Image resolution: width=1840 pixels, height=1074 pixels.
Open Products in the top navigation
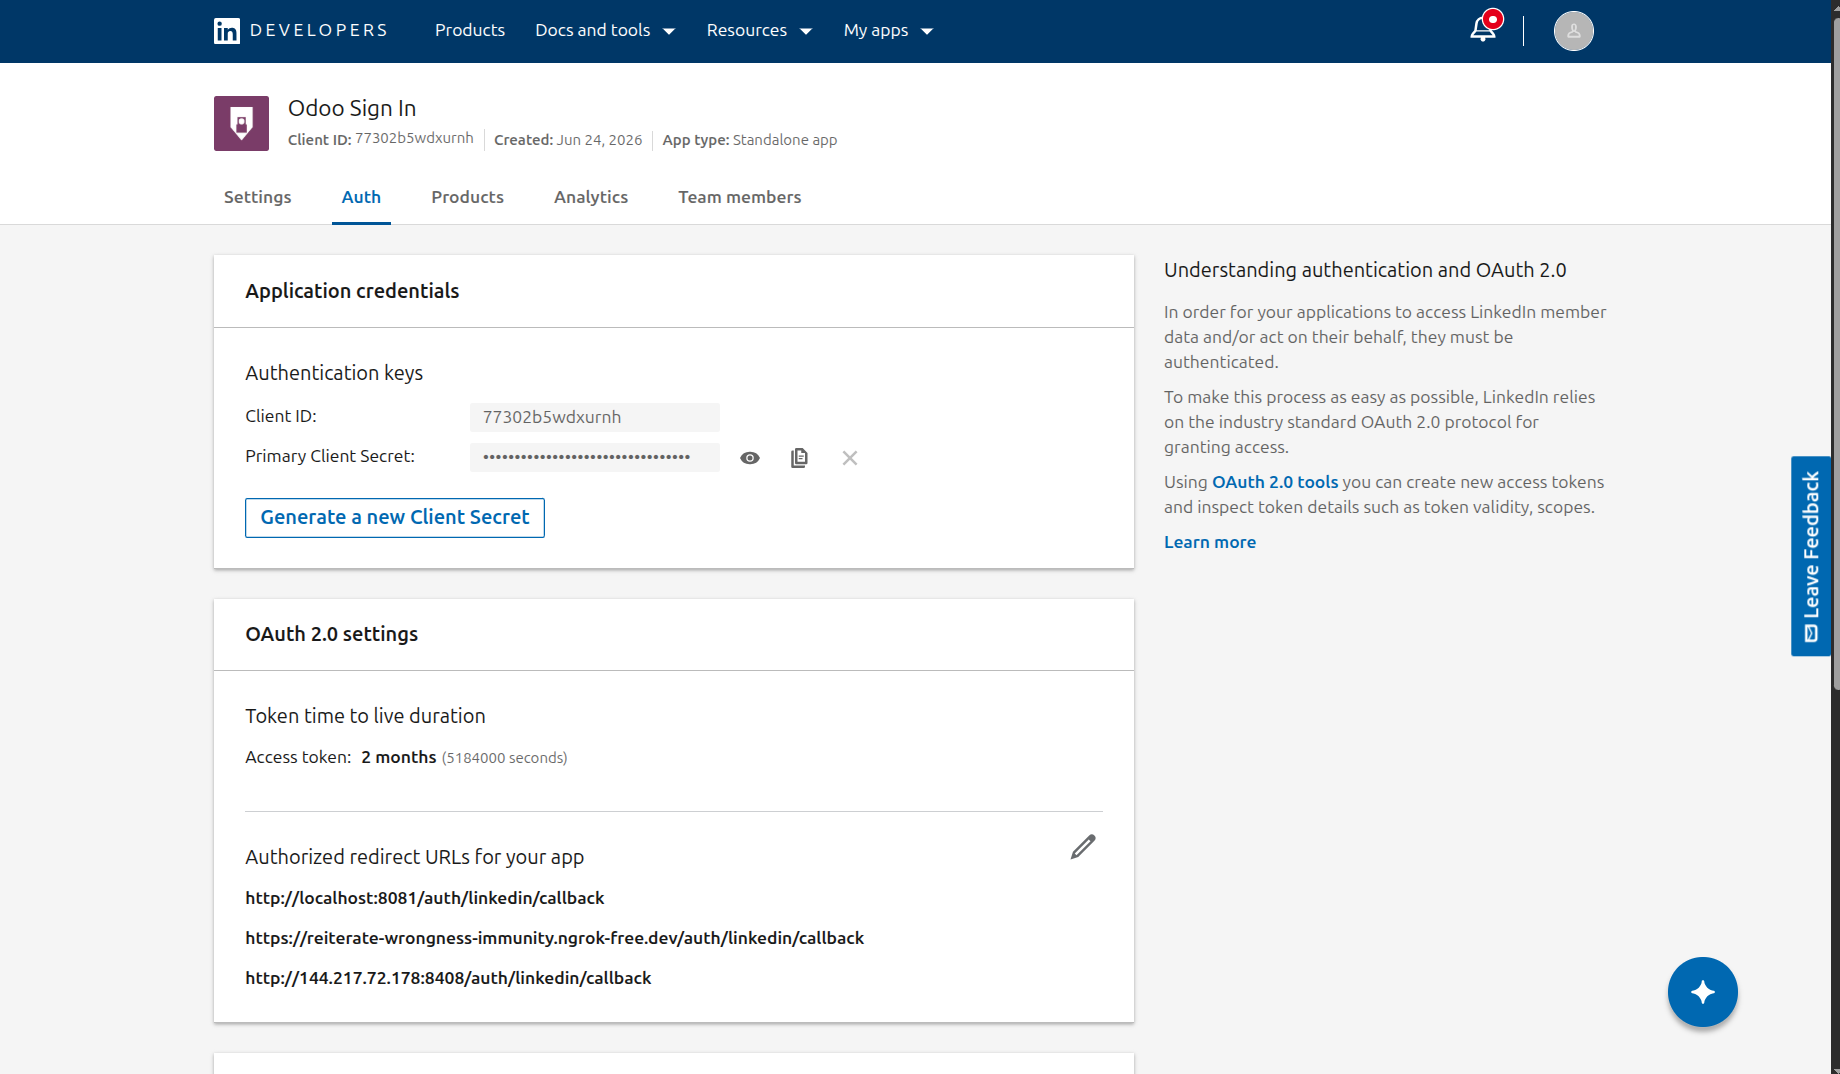(x=470, y=30)
